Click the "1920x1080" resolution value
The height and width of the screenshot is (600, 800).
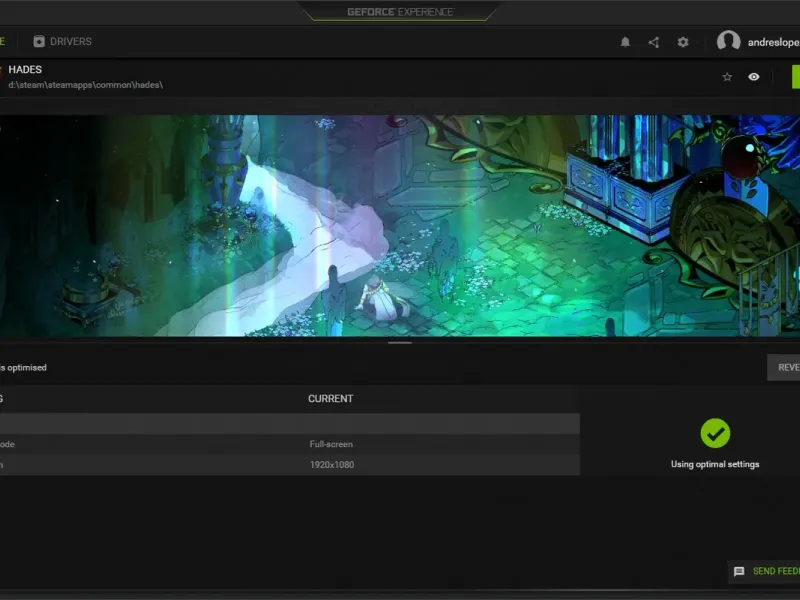tap(332, 465)
